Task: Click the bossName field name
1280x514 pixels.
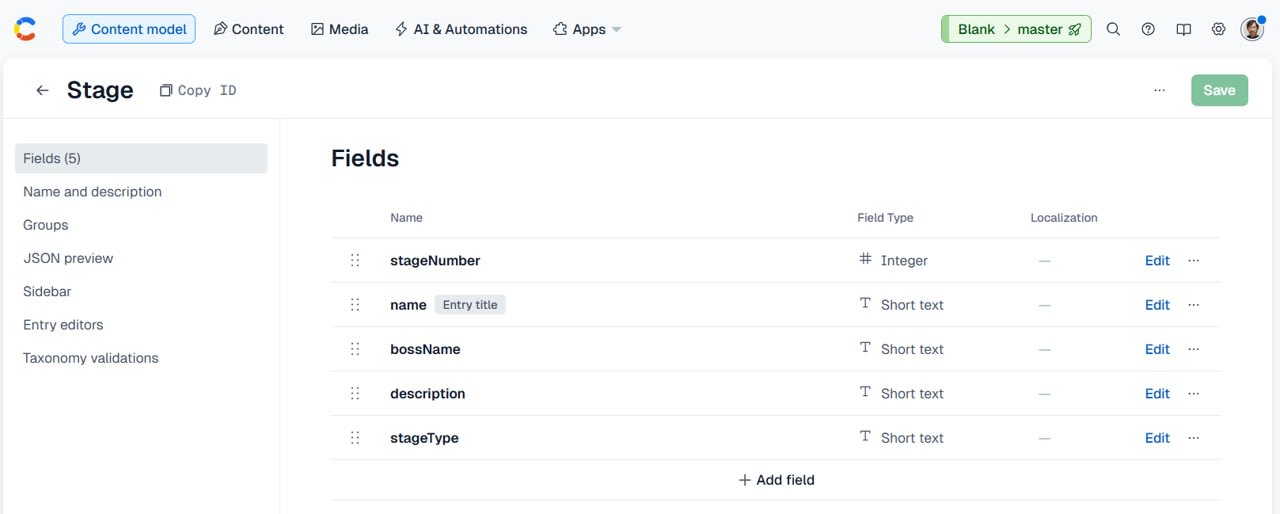Action: coord(425,349)
